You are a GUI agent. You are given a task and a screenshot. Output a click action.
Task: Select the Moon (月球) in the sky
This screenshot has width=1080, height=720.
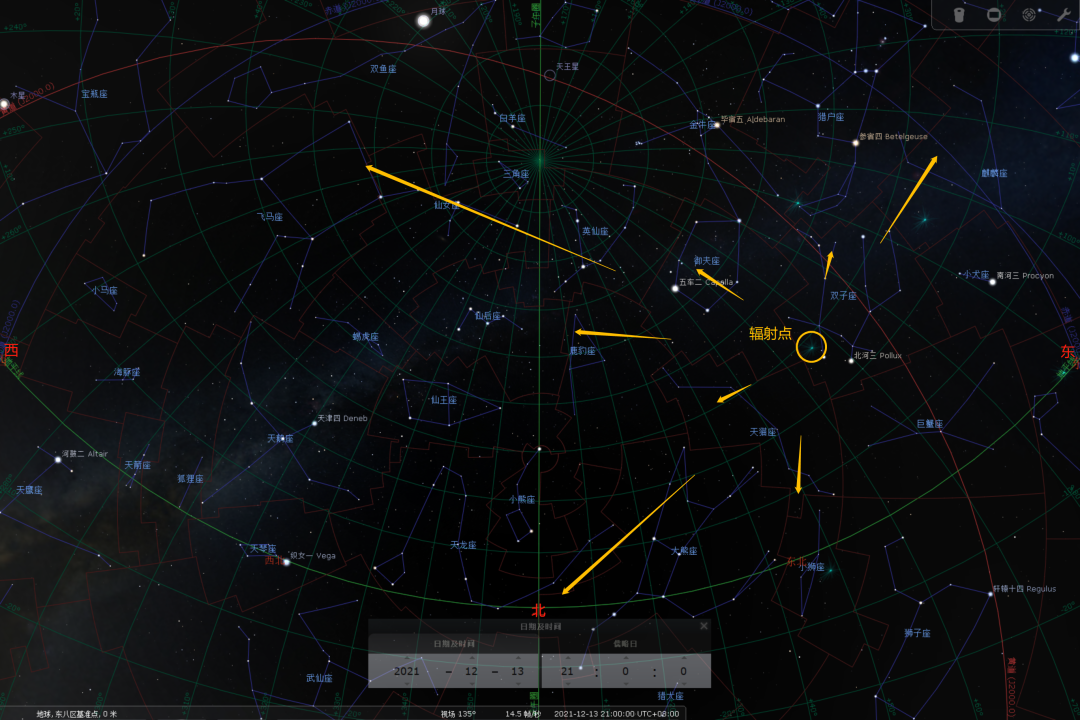(x=424, y=21)
